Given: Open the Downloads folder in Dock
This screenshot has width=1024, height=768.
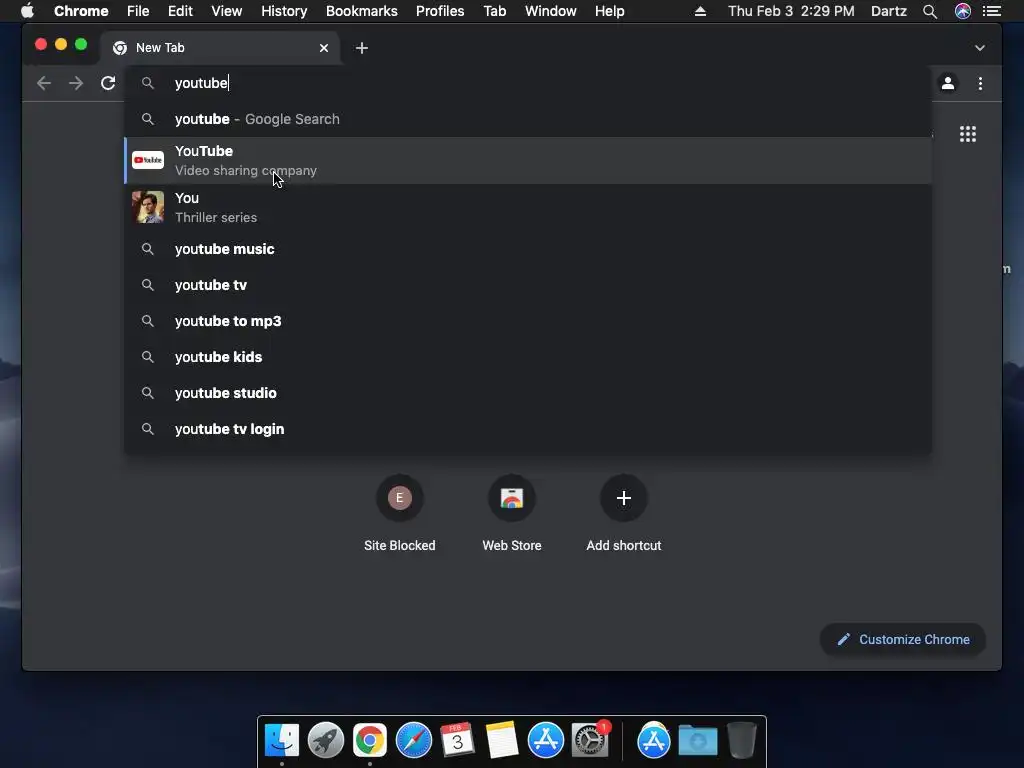Looking at the screenshot, I should click(697, 741).
